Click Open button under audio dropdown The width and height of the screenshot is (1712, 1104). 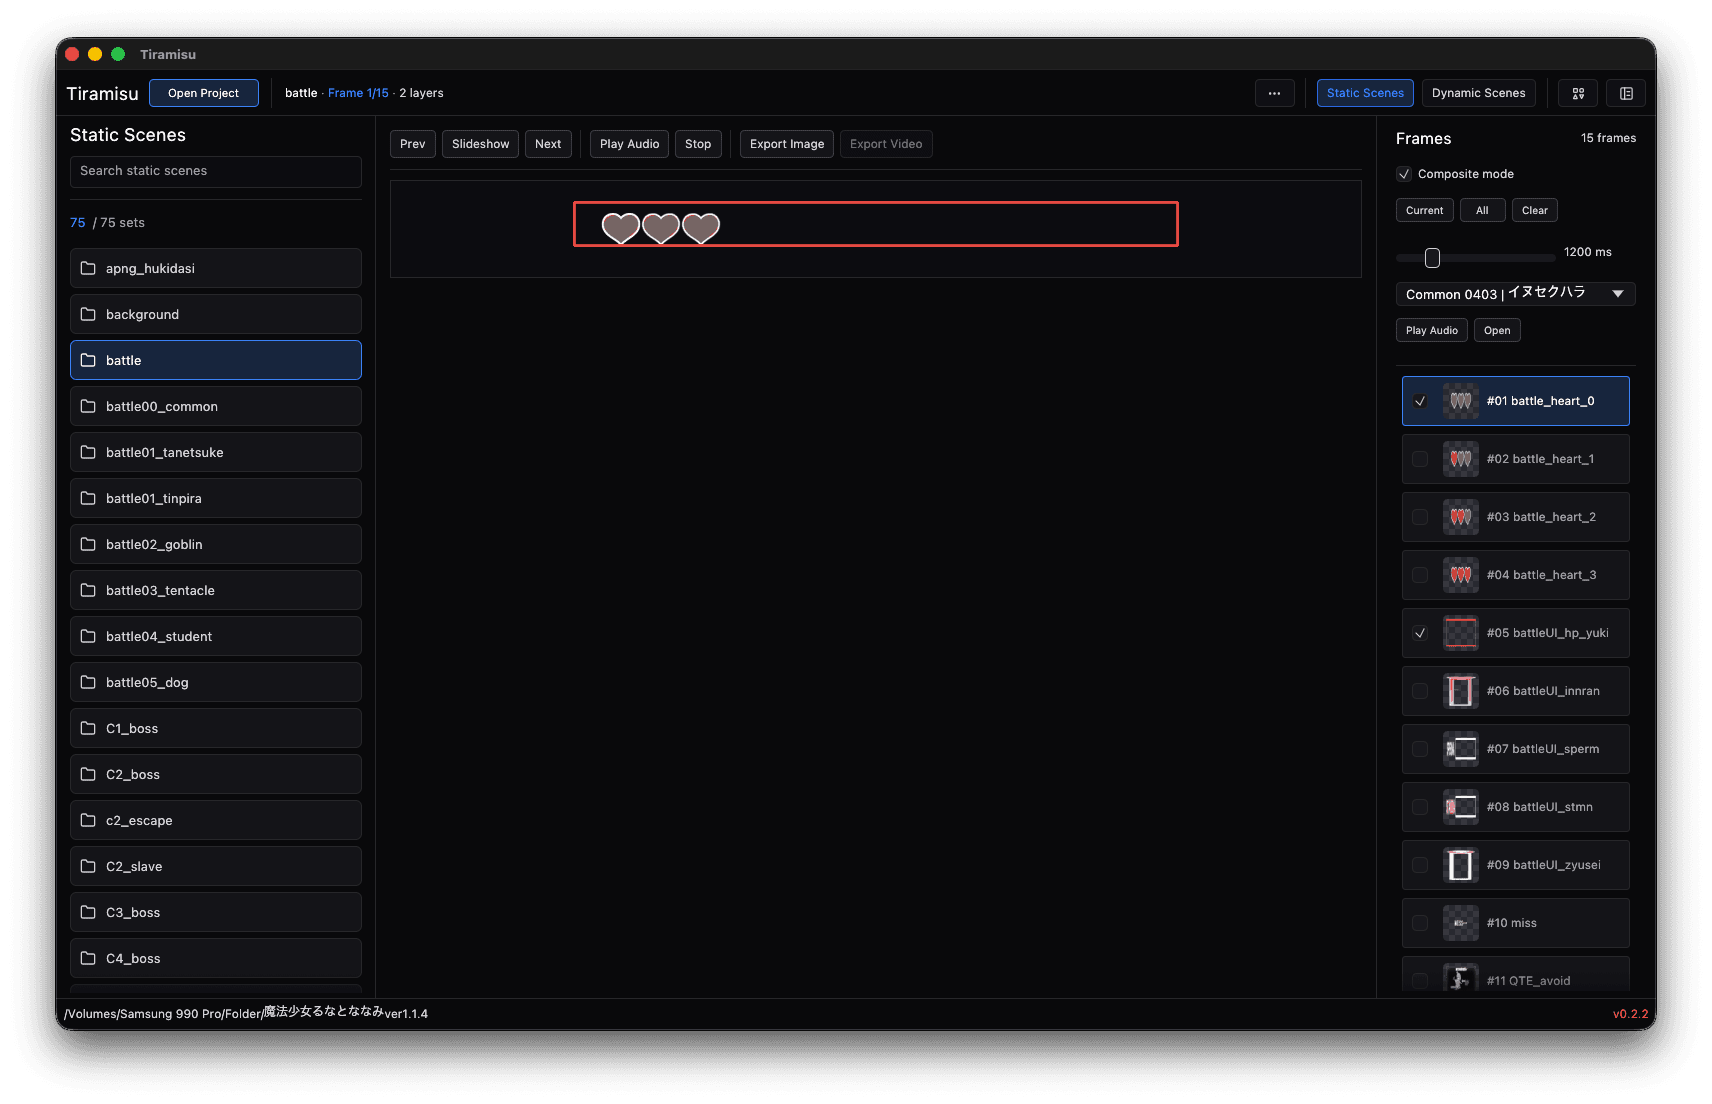pos(1496,330)
